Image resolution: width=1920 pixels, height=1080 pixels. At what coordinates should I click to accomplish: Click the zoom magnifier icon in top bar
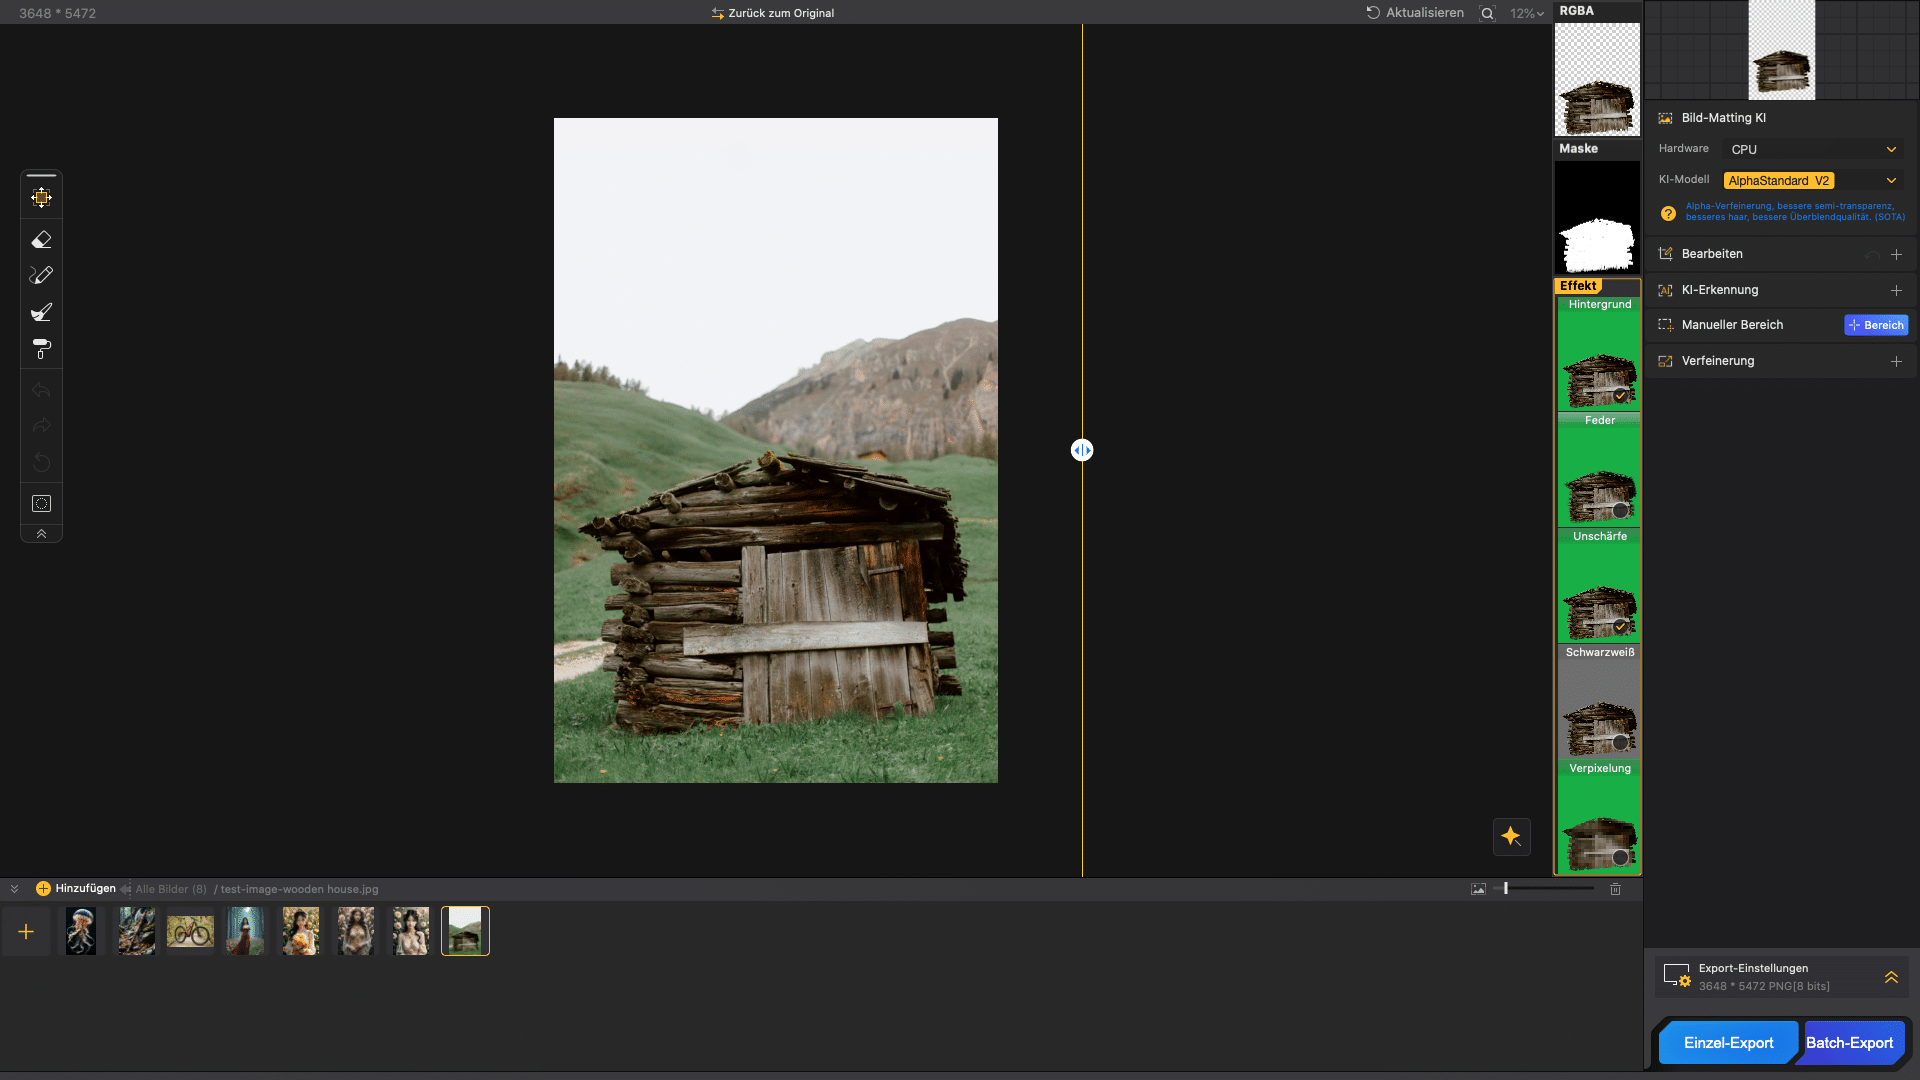[1487, 13]
